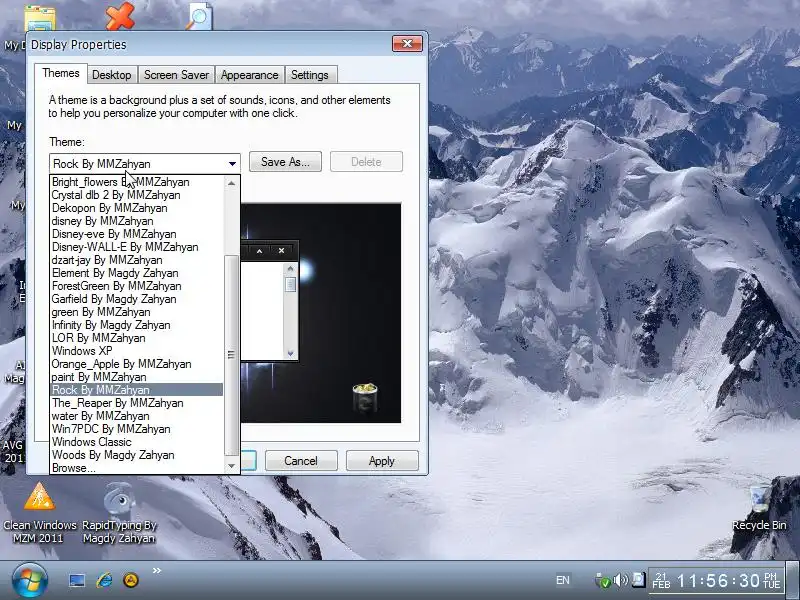
Task: Close the Display Properties dialog
Action: pyautogui.click(x=407, y=44)
